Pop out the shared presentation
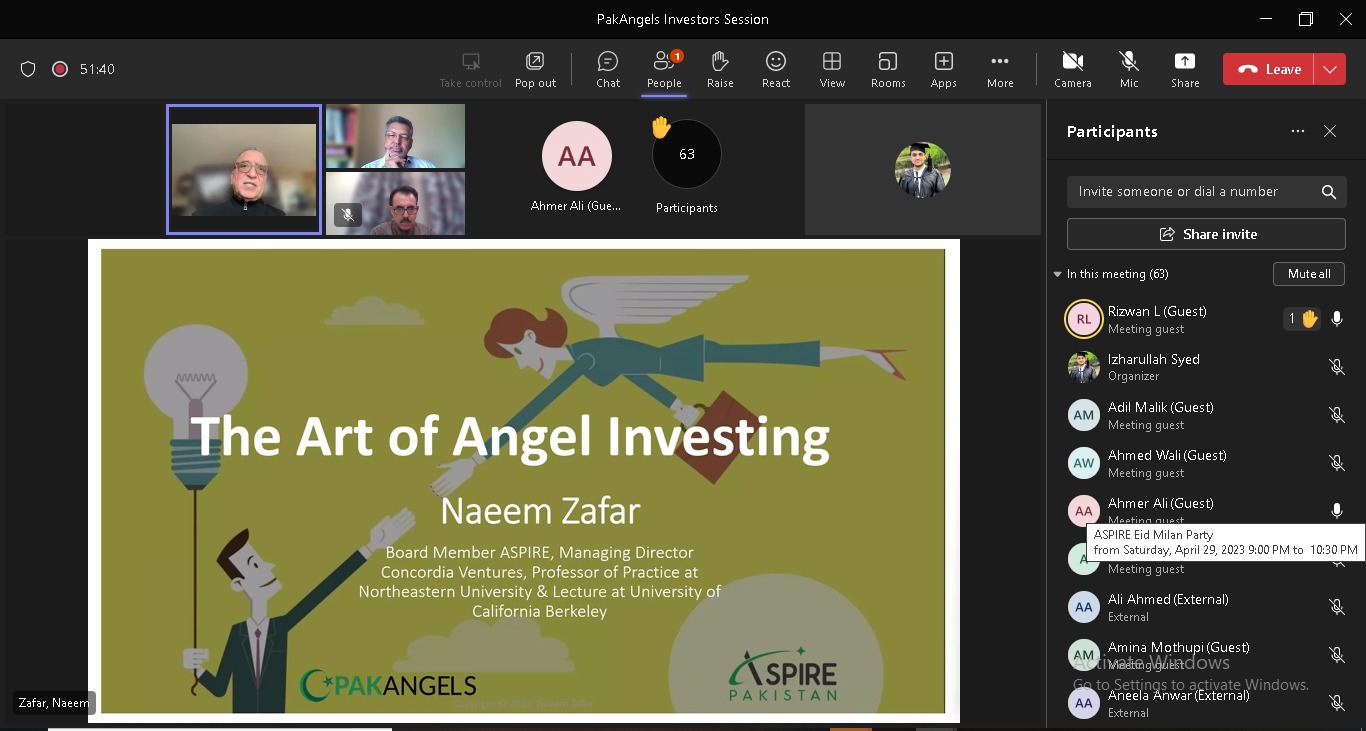Screen dimensions: 1366x731 coord(535,69)
